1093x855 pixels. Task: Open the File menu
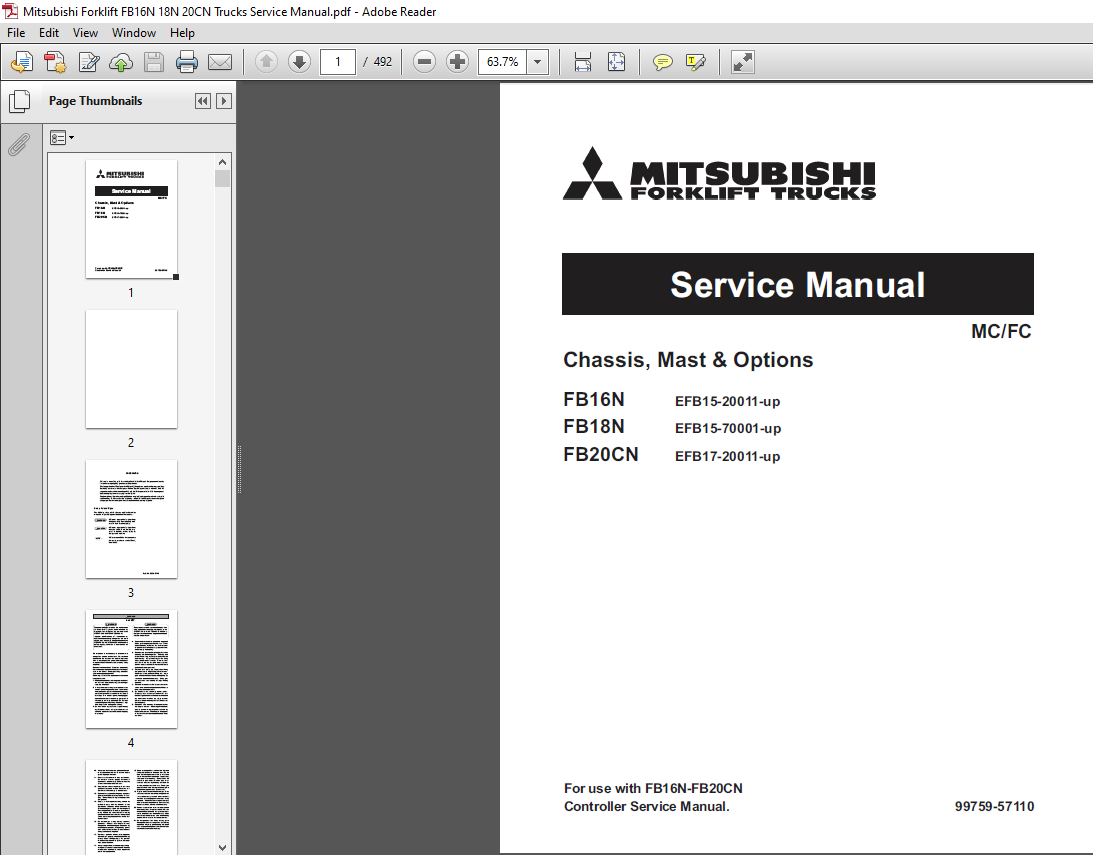[16, 33]
